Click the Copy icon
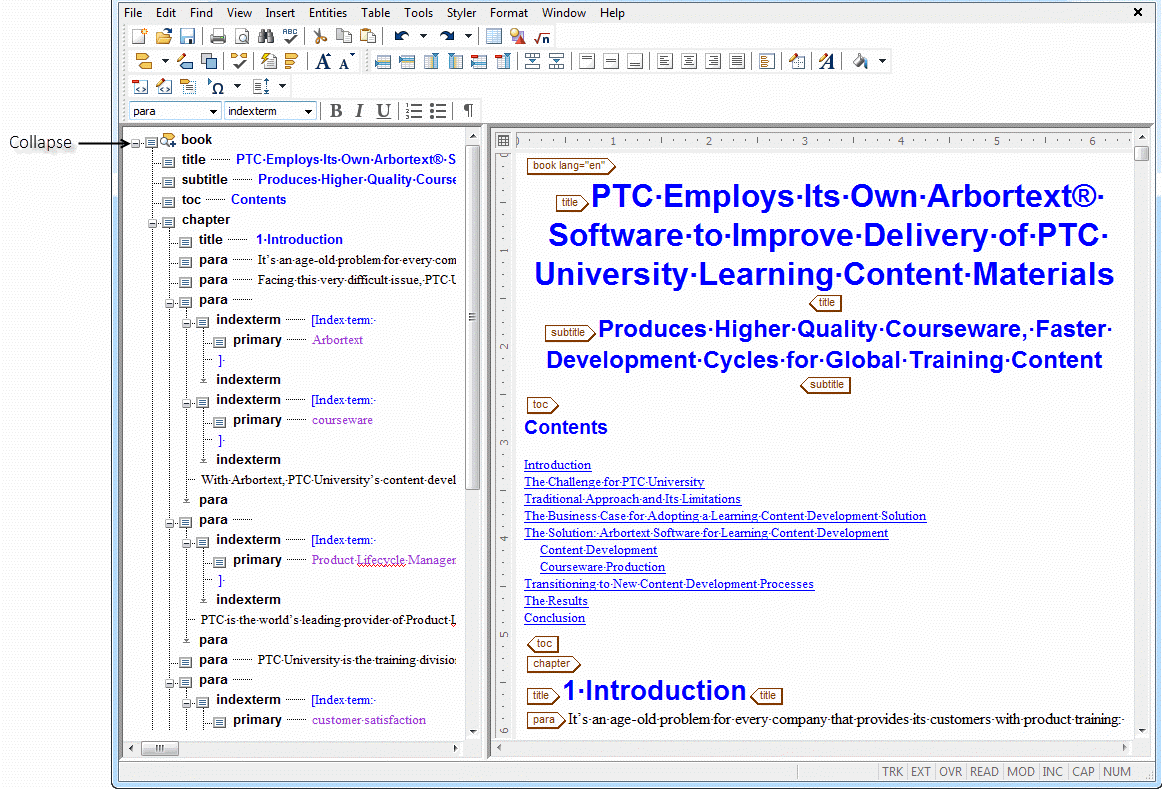The width and height of the screenshot is (1162, 789). (x=344, y=36)
